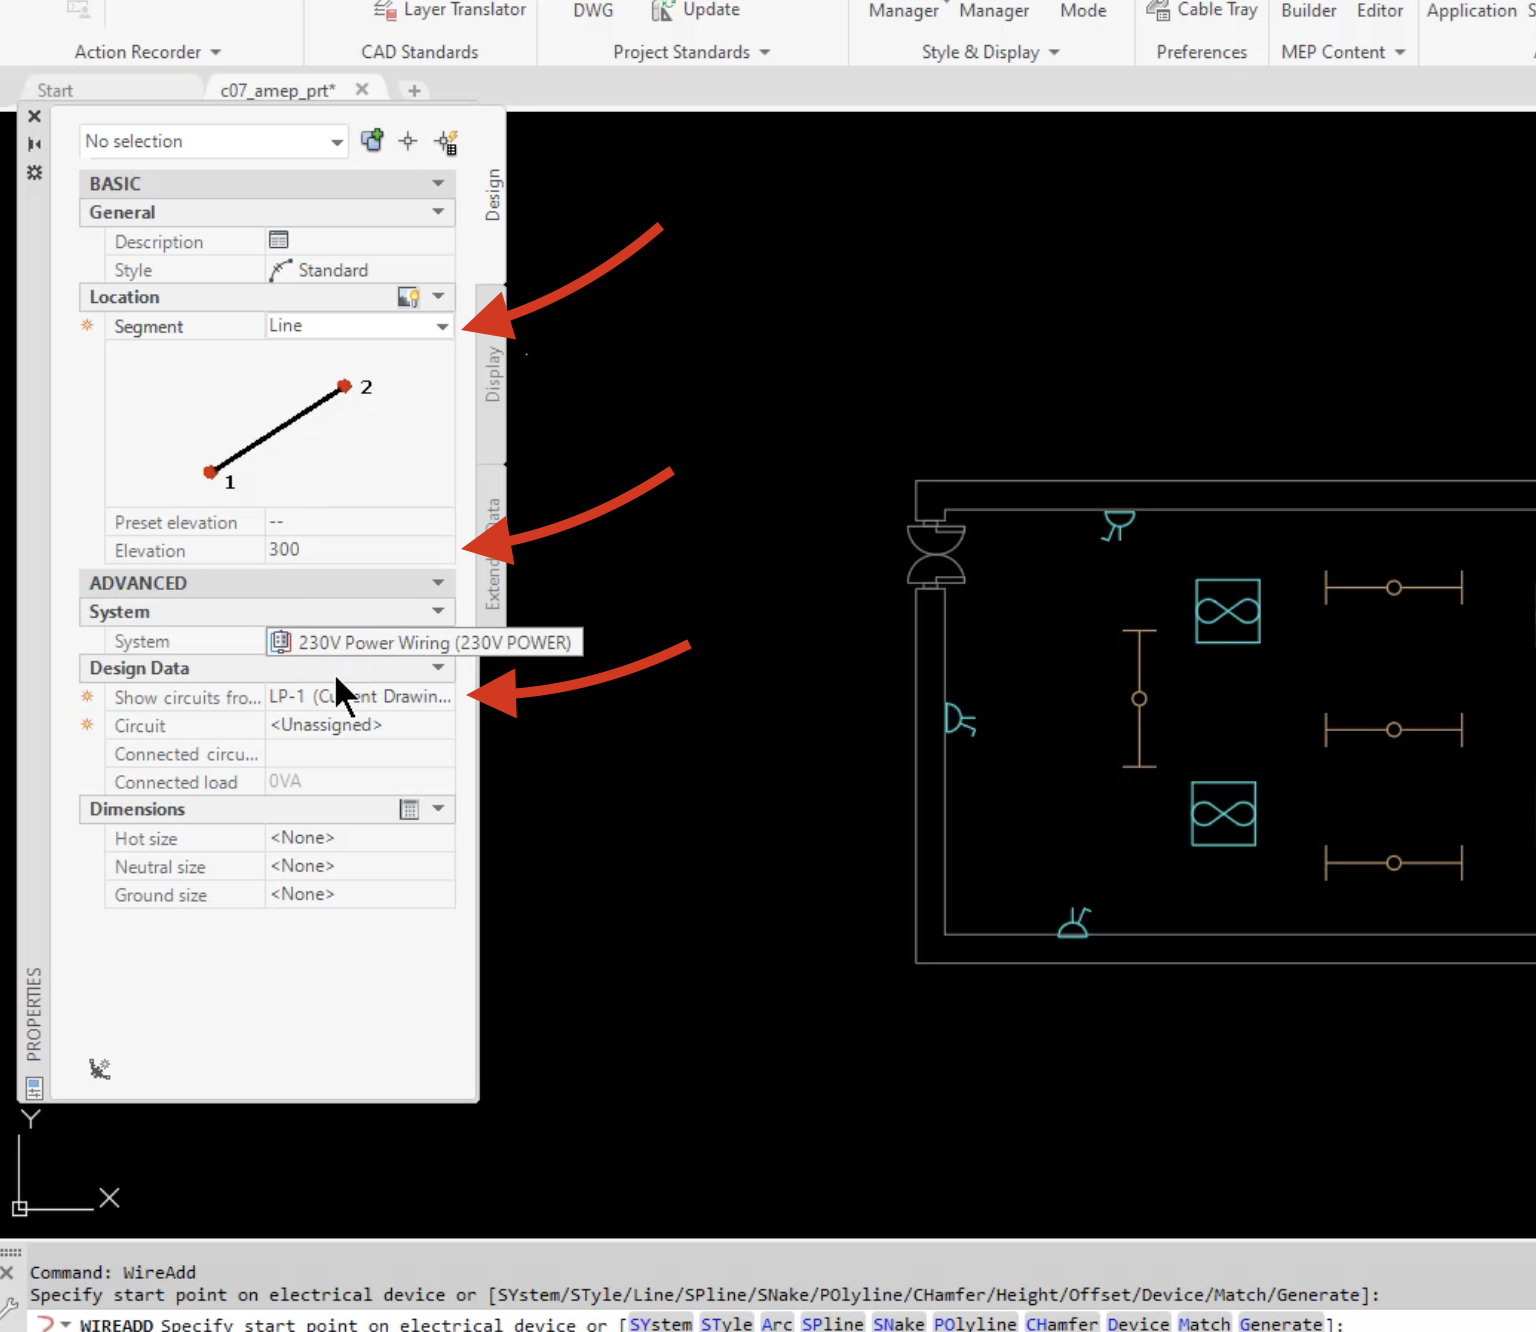Toggle the PICKADD value icon
The image size is (1536, 1332).
372,141
